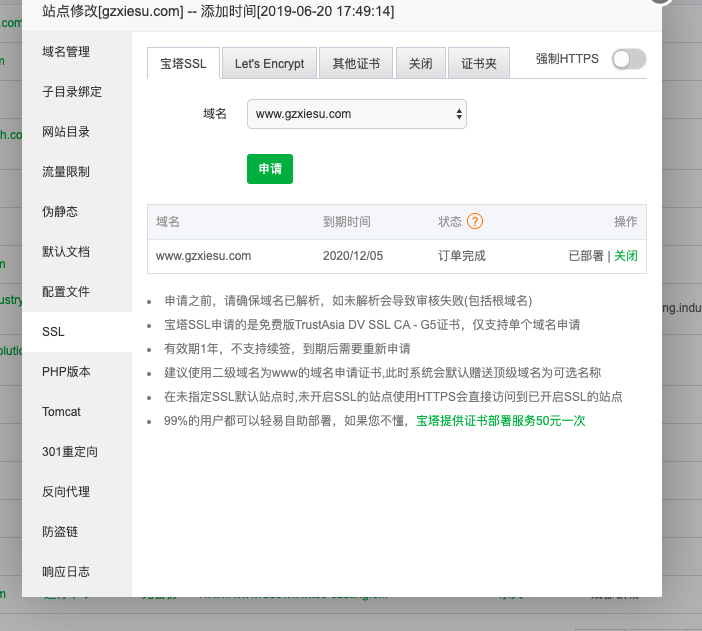Select SSL in the sidebar

coord(77,331)
